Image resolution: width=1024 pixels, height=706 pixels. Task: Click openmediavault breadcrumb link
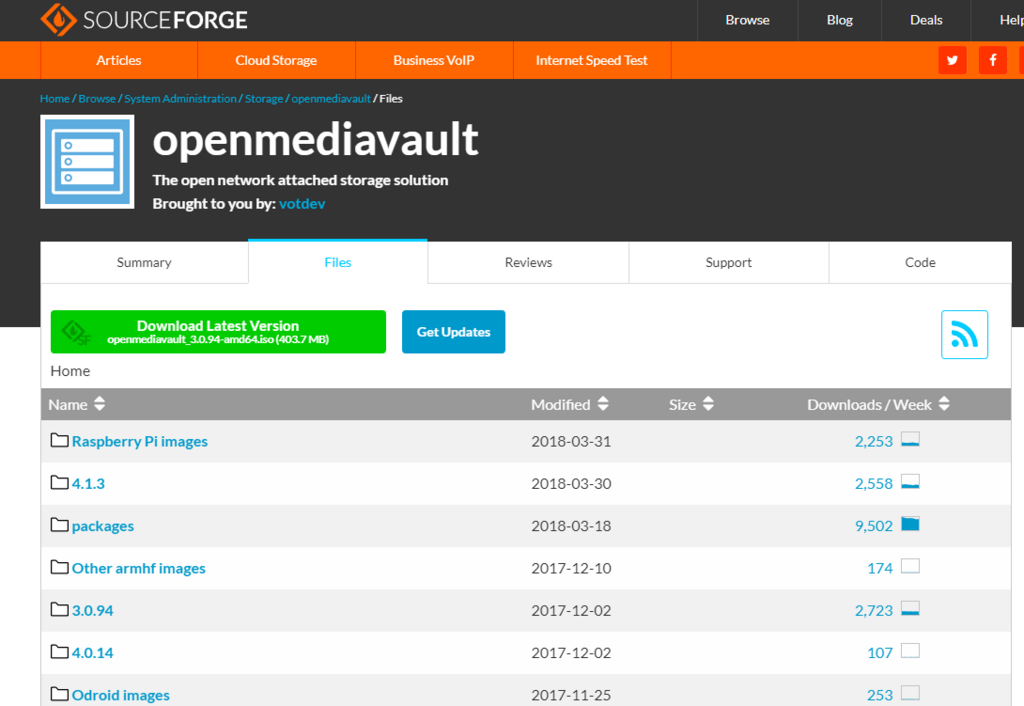click(x=331, y=99)
